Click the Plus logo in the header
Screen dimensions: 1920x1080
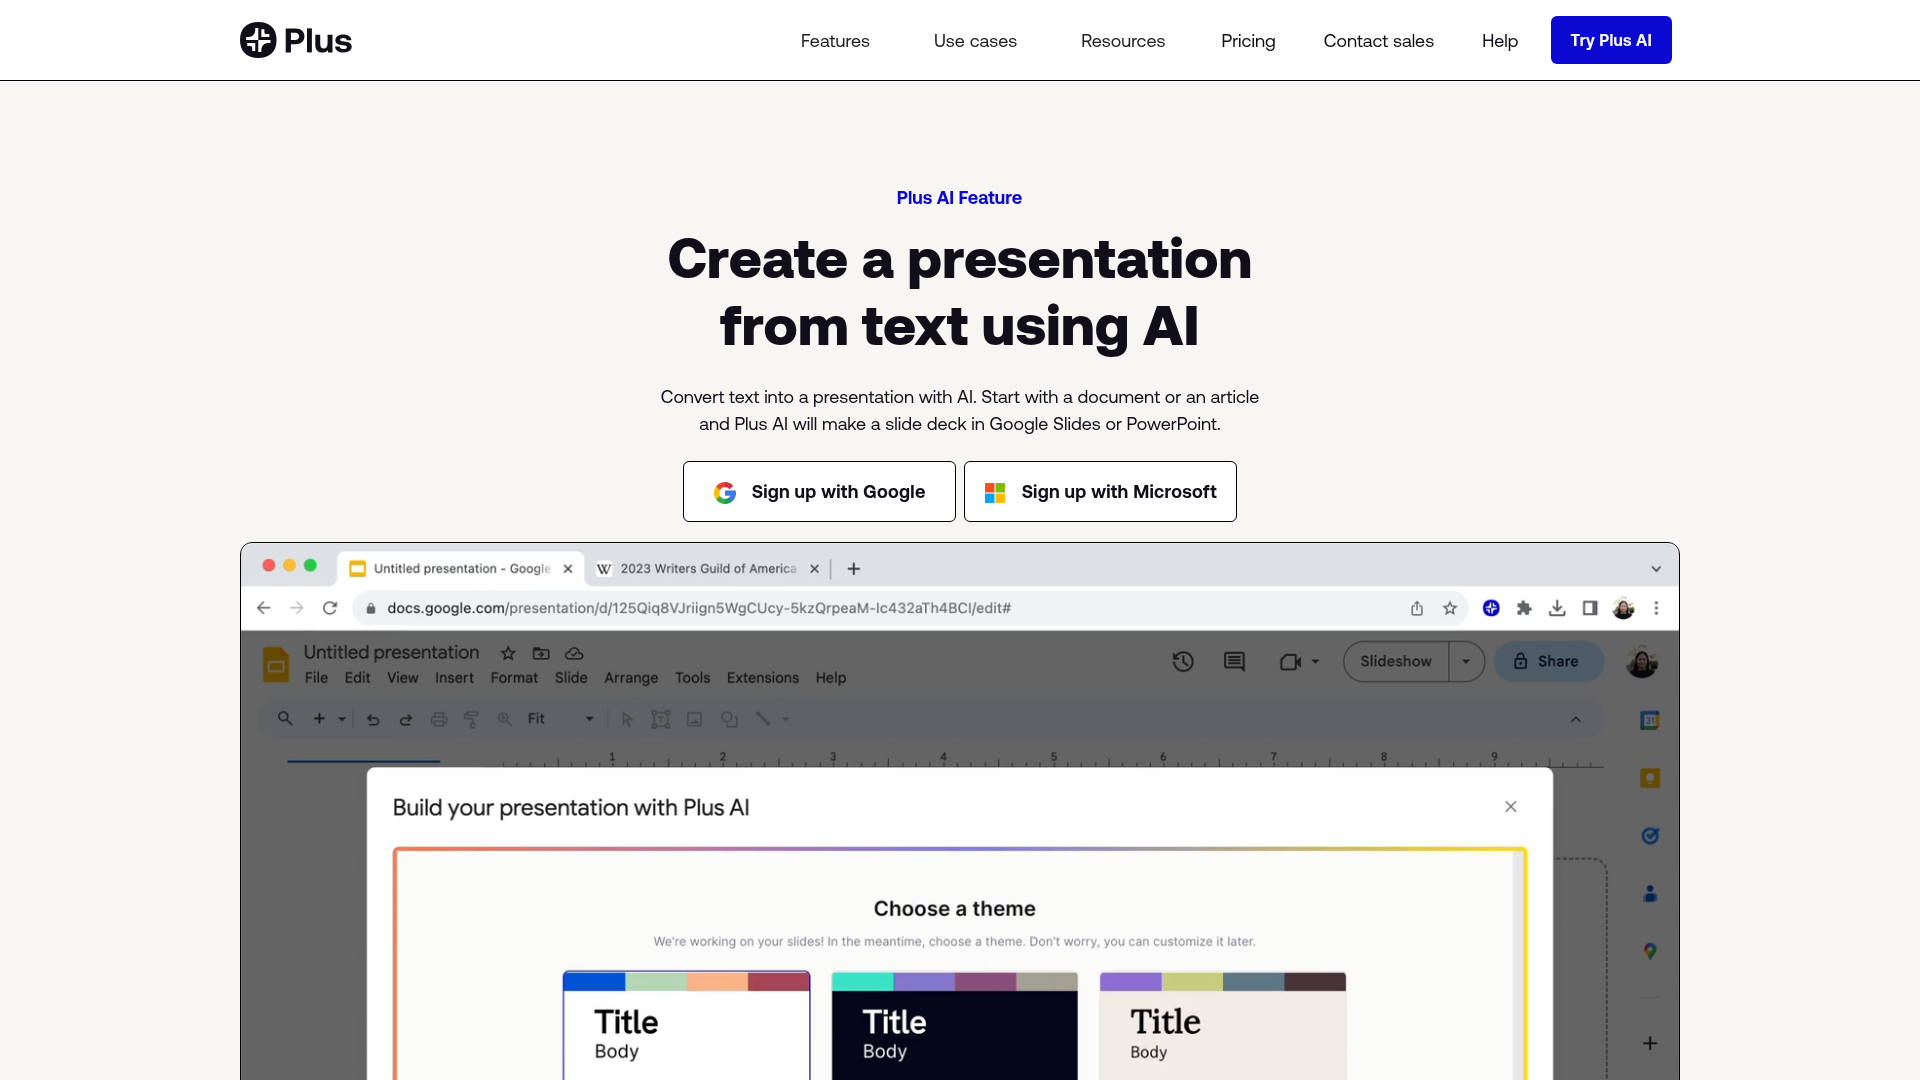296,40
